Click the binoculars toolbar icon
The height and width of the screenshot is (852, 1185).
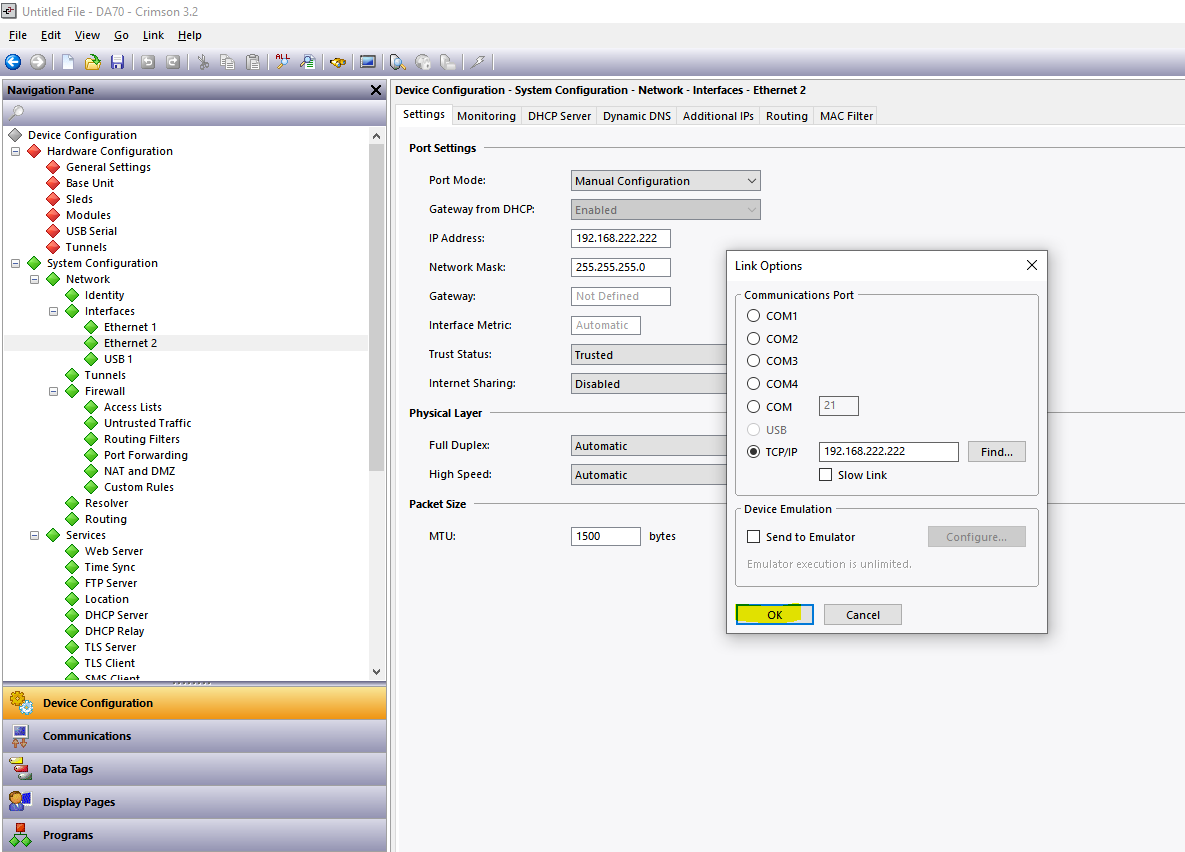pyautogui.click(x=338, y=62)
